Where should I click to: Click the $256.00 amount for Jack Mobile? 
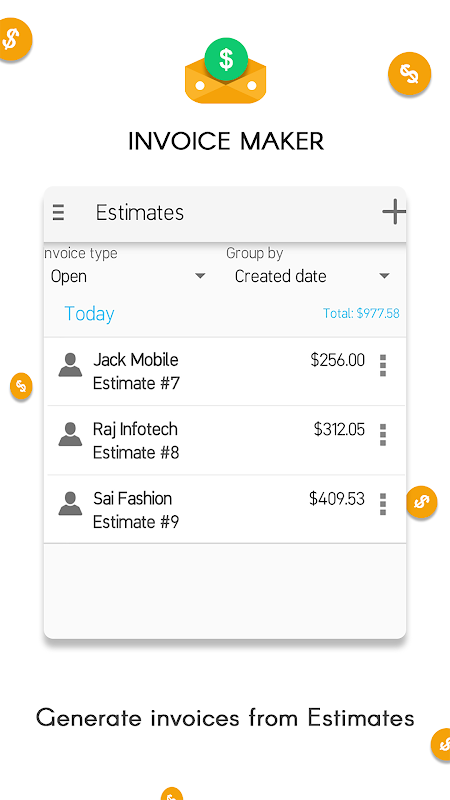click(x=338, y=360)
